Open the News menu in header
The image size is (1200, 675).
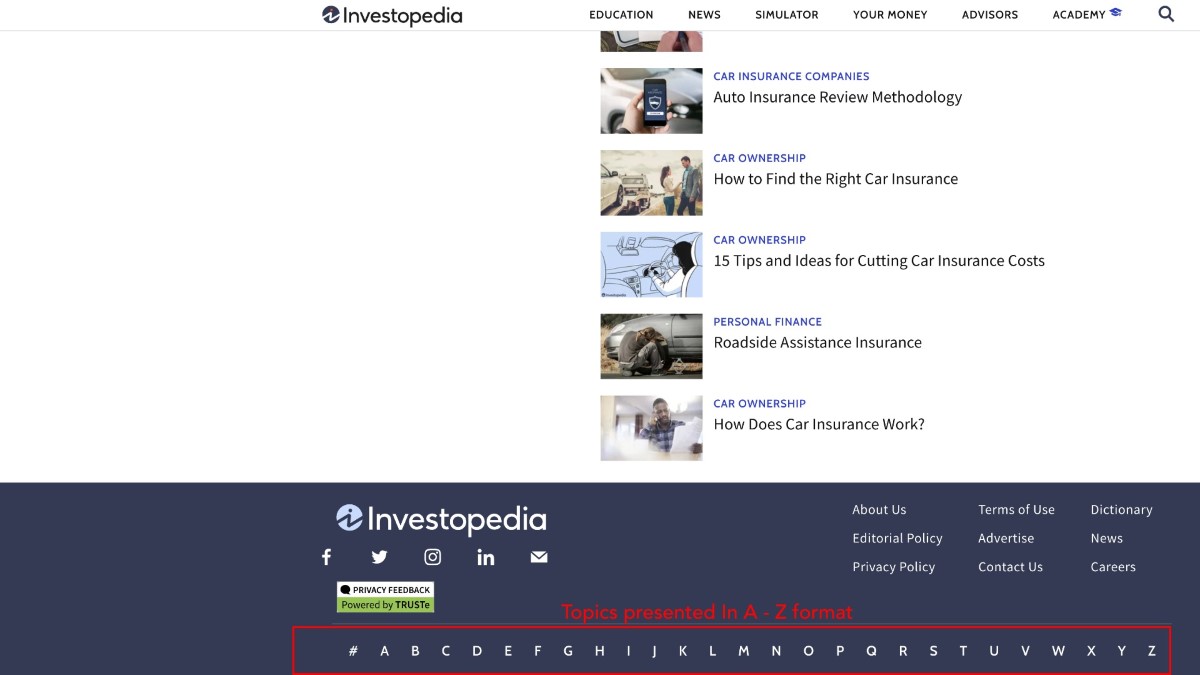tap(704, 15)
